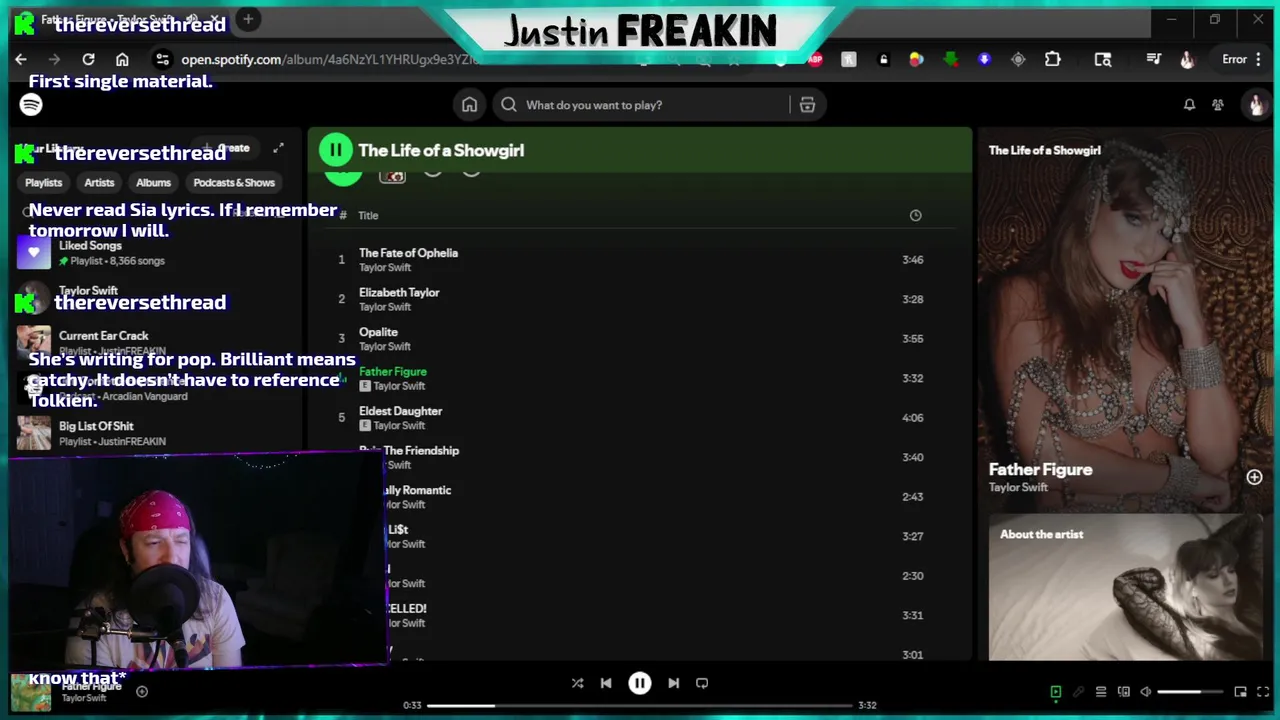Open Taylor Swift link under Opalite
The height and width of the screenshot is (720, 1280).
point(385,347)
